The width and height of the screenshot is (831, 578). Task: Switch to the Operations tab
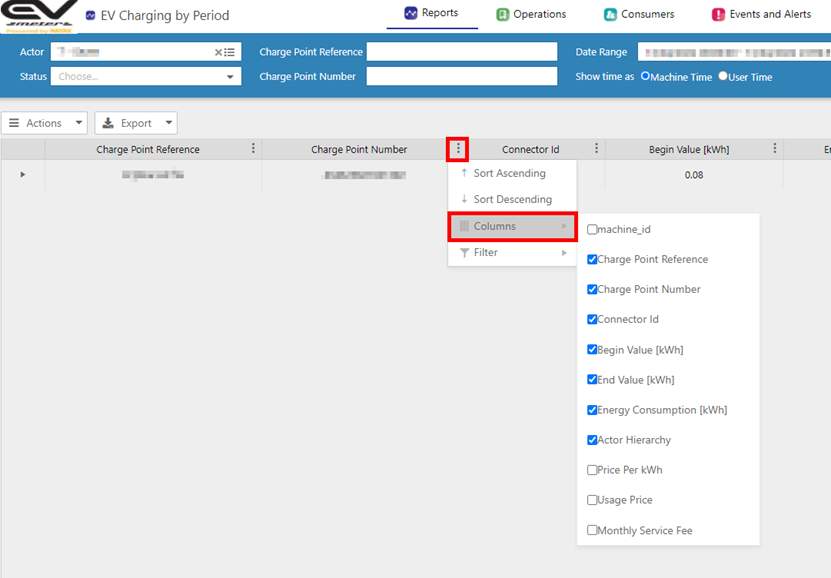pyautogui.click(x=531, y=14)
